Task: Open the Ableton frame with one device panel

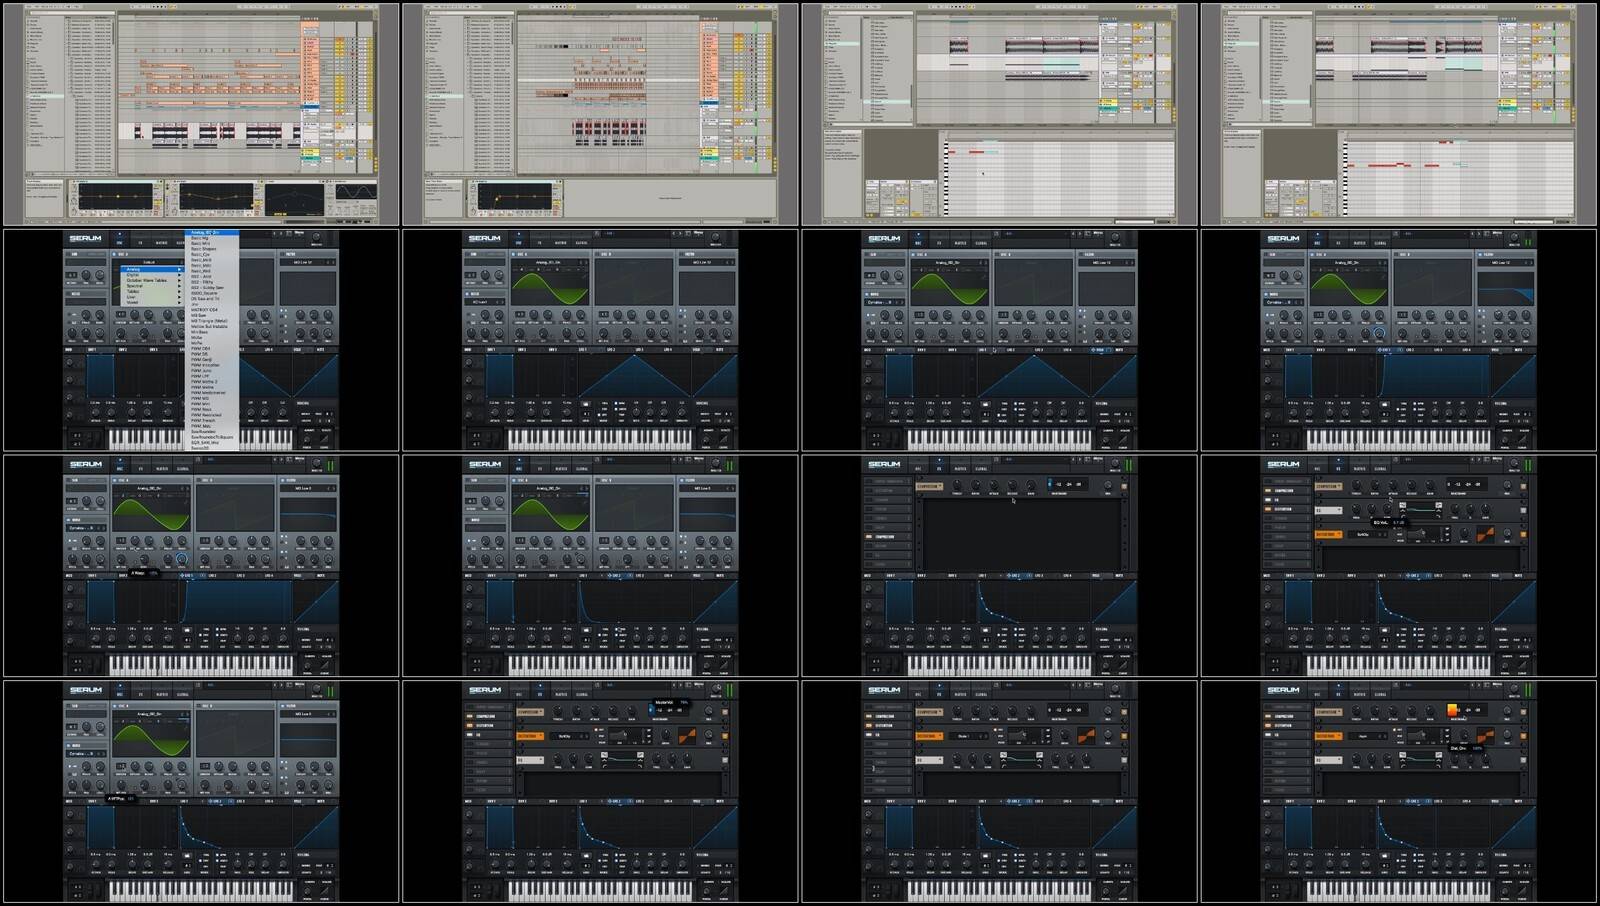Action: (600, 114)
